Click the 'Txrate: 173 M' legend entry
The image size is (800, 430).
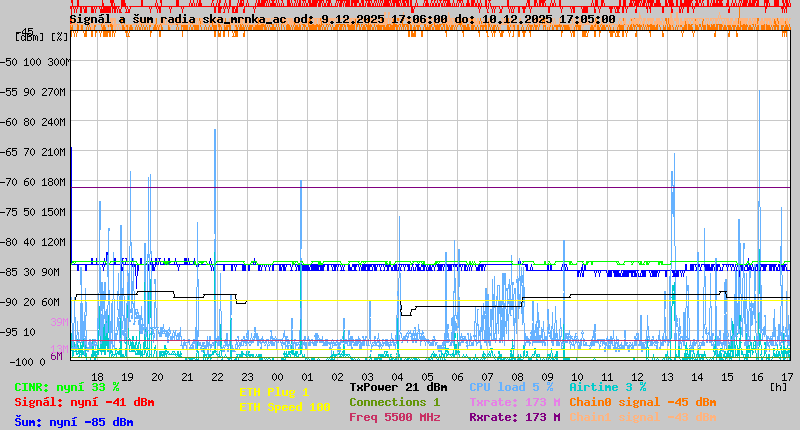click(x=515, y=402)
